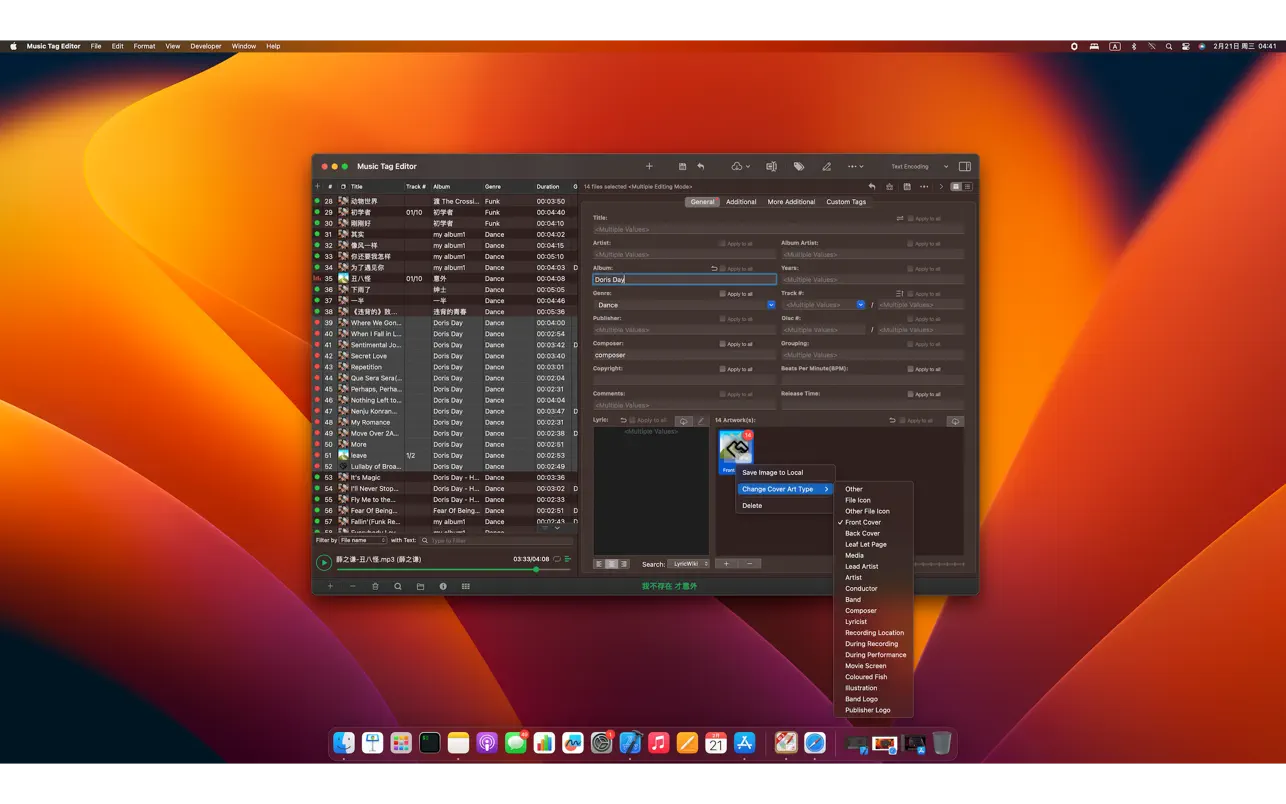Tick Apply to all for Album Artist
Viewport: 1286px width, 804px height.
pos(910,244)
